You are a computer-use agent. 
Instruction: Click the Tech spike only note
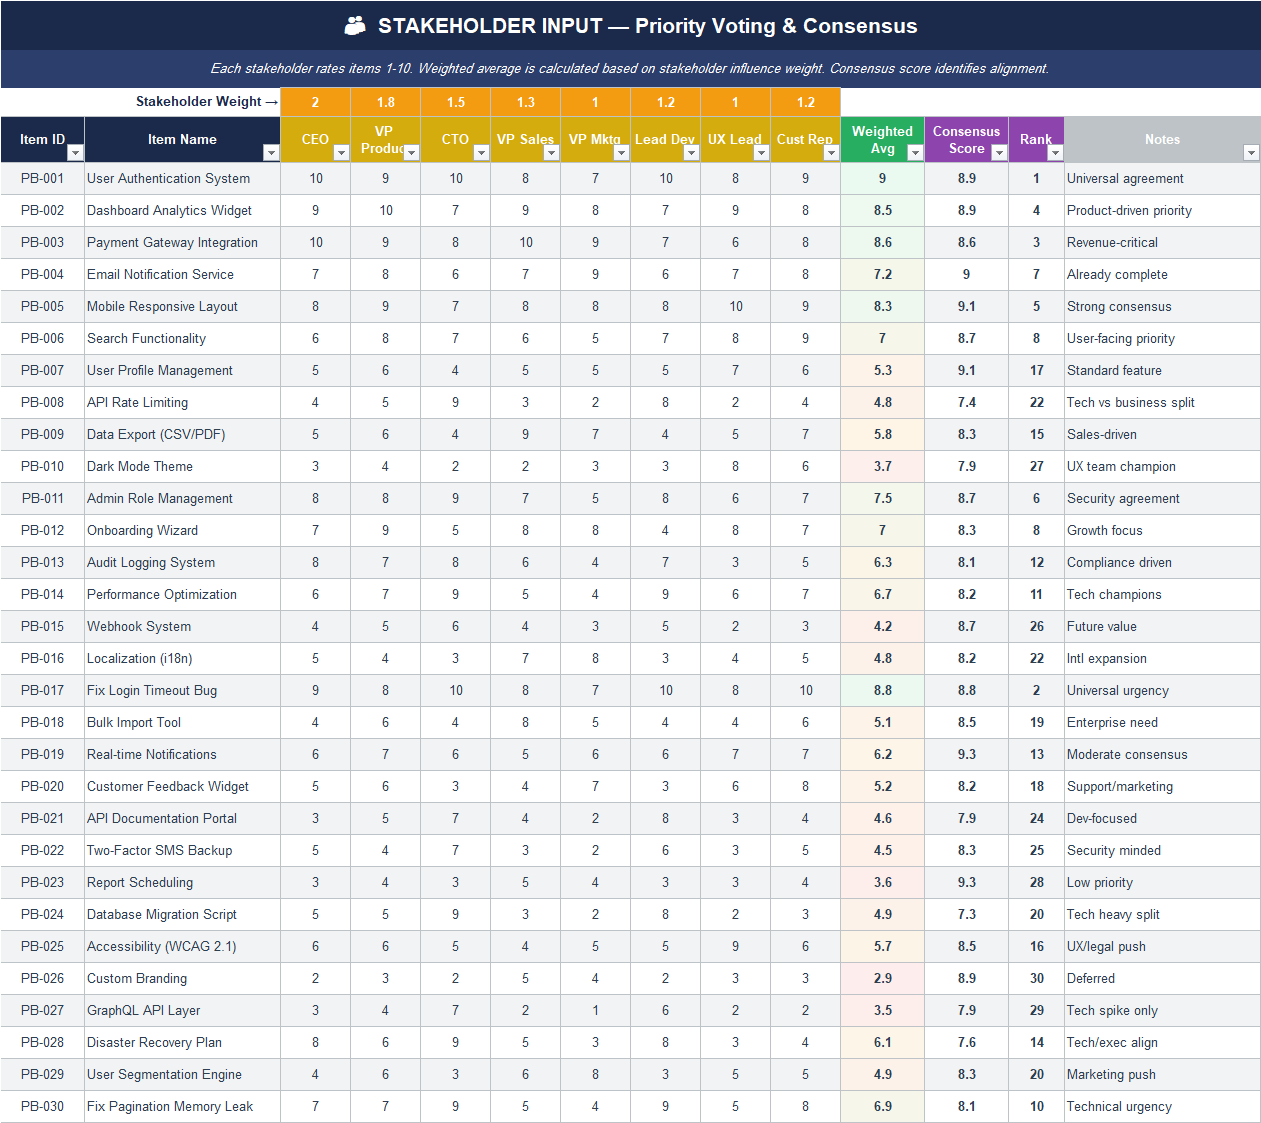tap(1162, 1010)
